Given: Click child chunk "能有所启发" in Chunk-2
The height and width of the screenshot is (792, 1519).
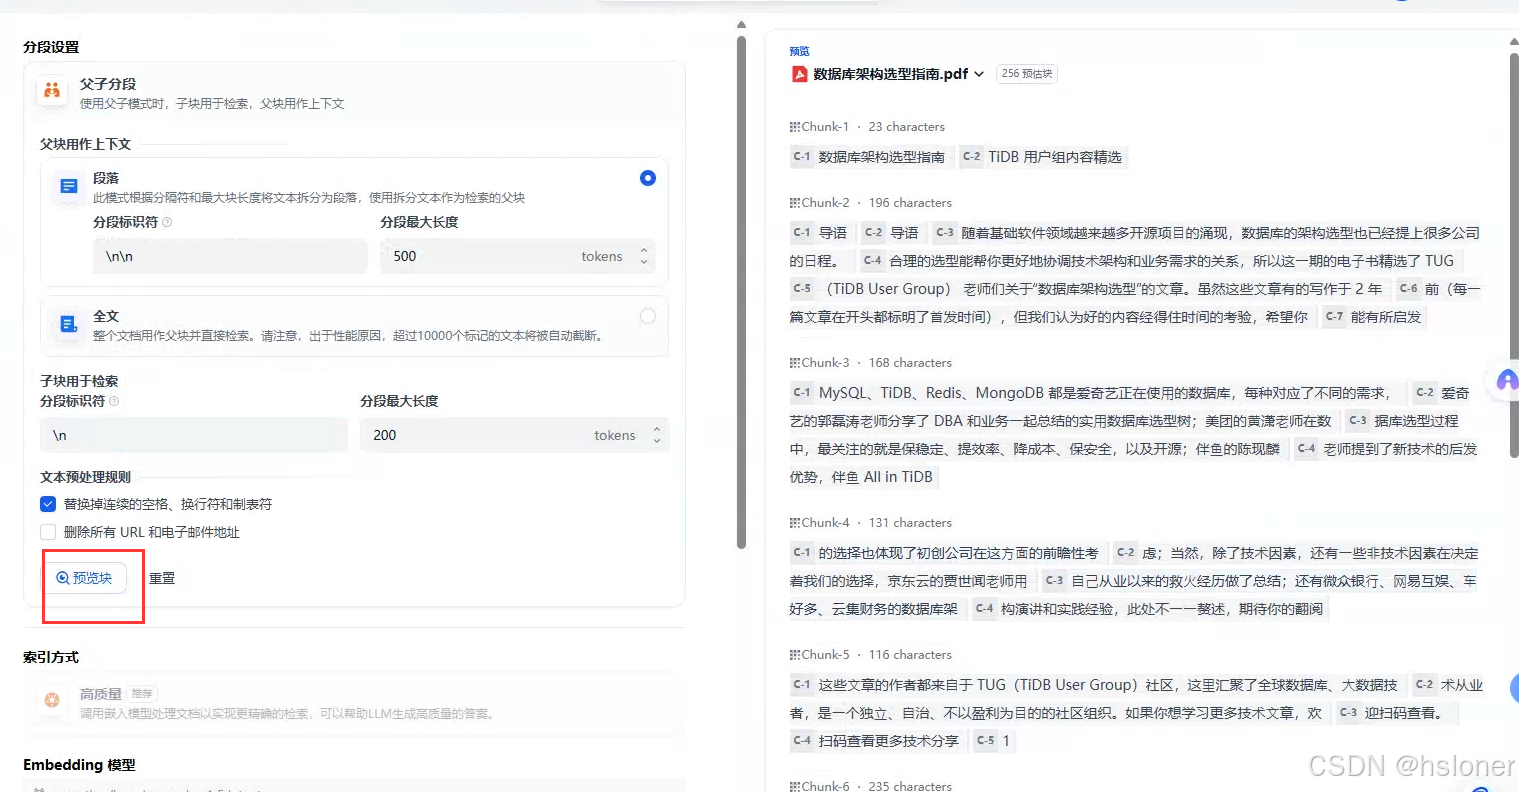Looking at the screenshot, I should click(x=1374, y=317).
